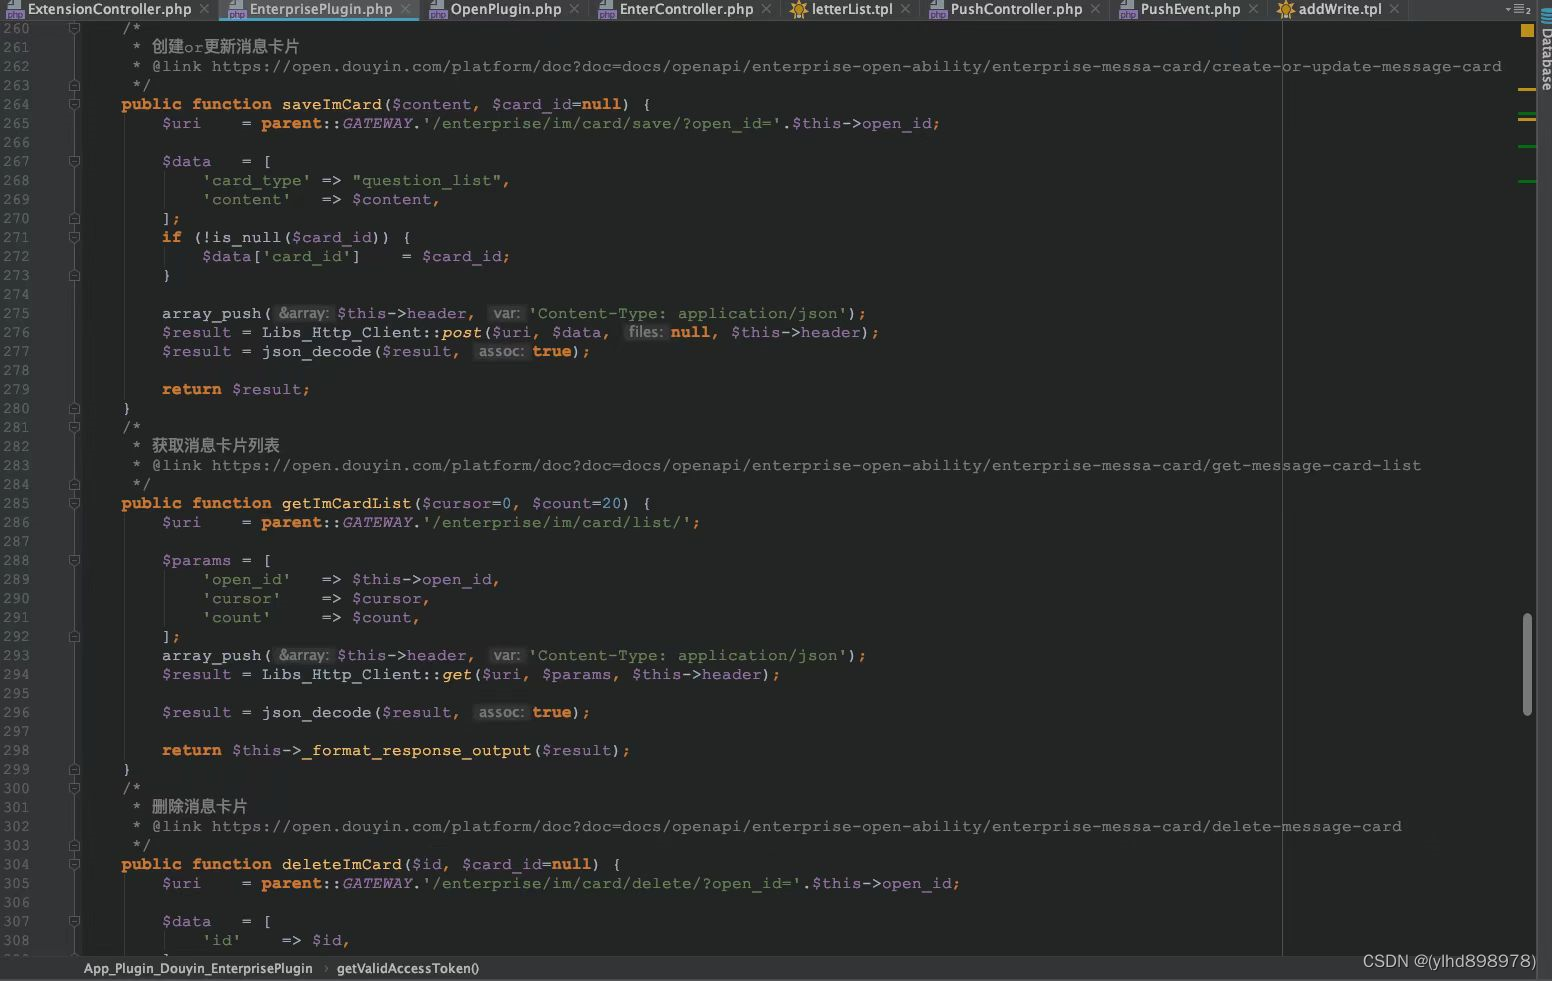Fold the if block at line 271
The width and height of the screenshot is (1552, 981).
74,237
